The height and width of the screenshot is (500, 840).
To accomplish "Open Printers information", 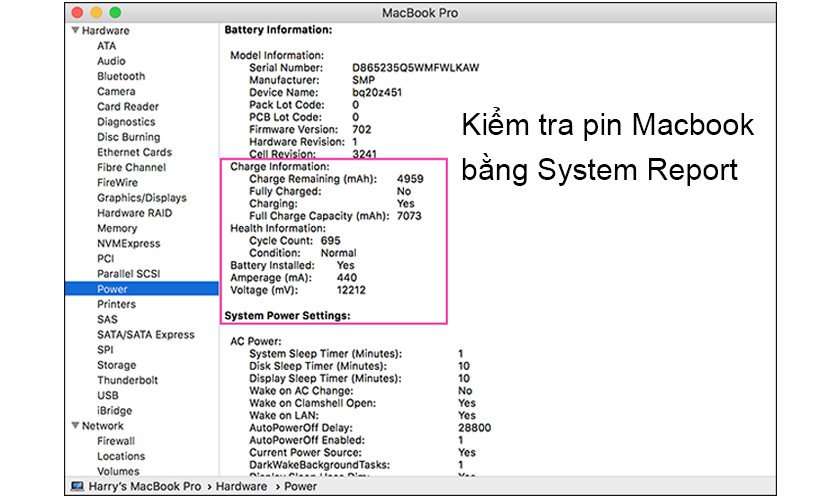I will [117, 304].
